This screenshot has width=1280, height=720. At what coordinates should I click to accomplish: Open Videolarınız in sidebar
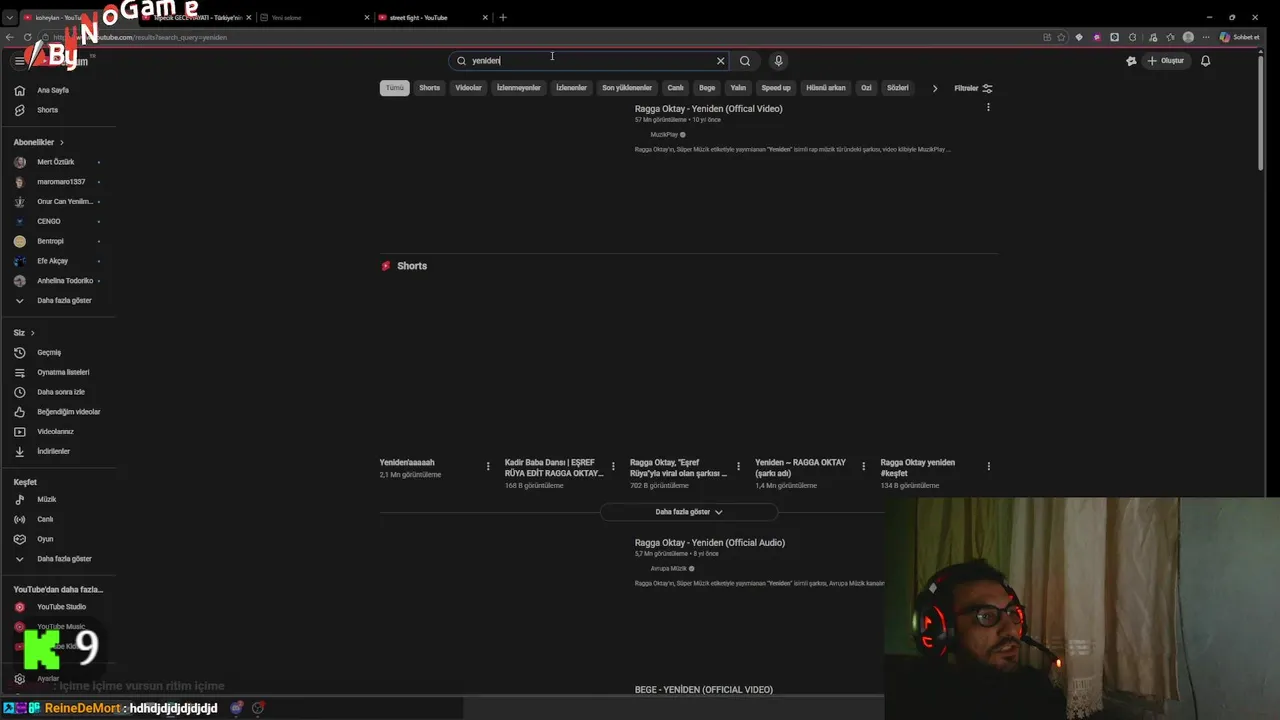click(x=58, y=432)
